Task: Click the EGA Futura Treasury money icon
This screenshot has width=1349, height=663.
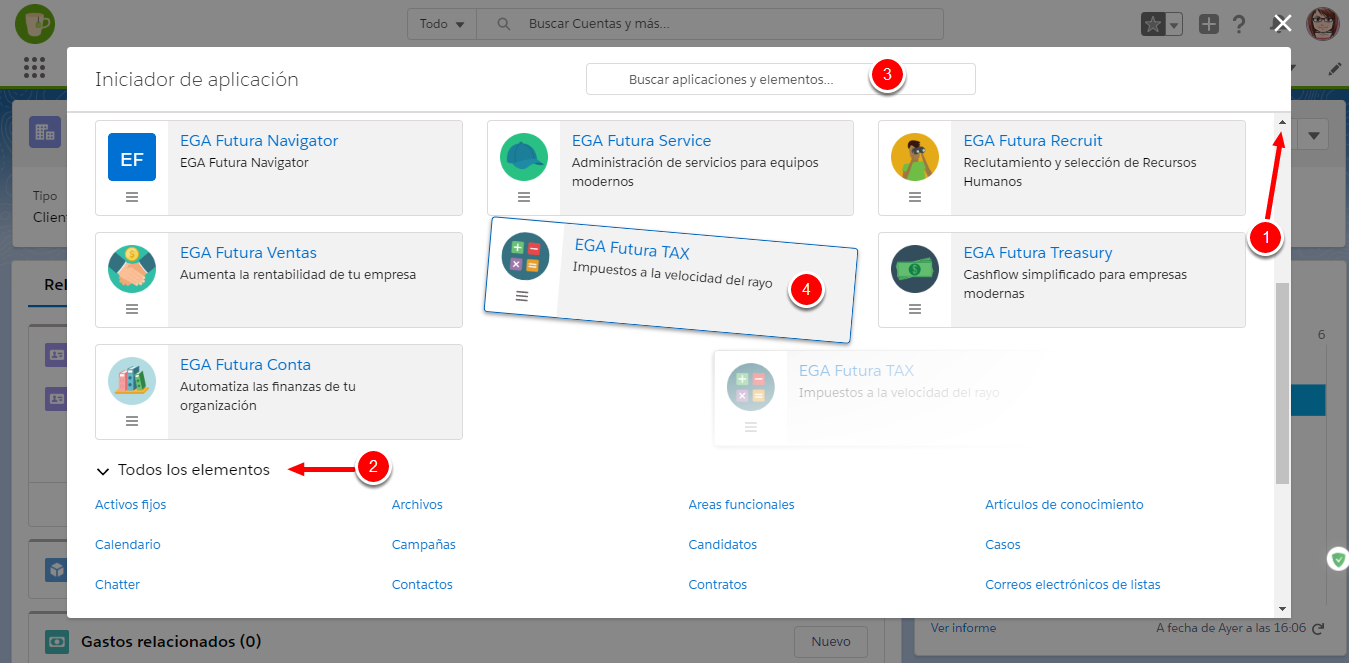Action: coord(915,269)
